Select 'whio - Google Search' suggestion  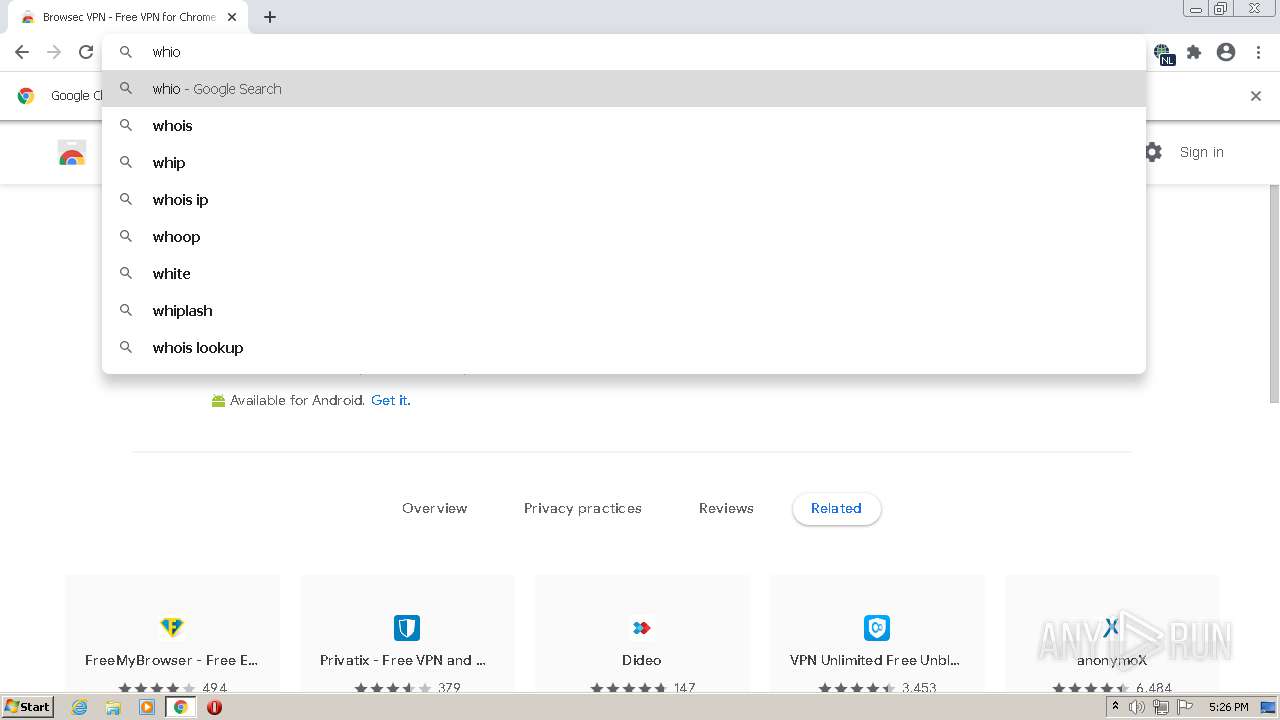tap(624, 89)
